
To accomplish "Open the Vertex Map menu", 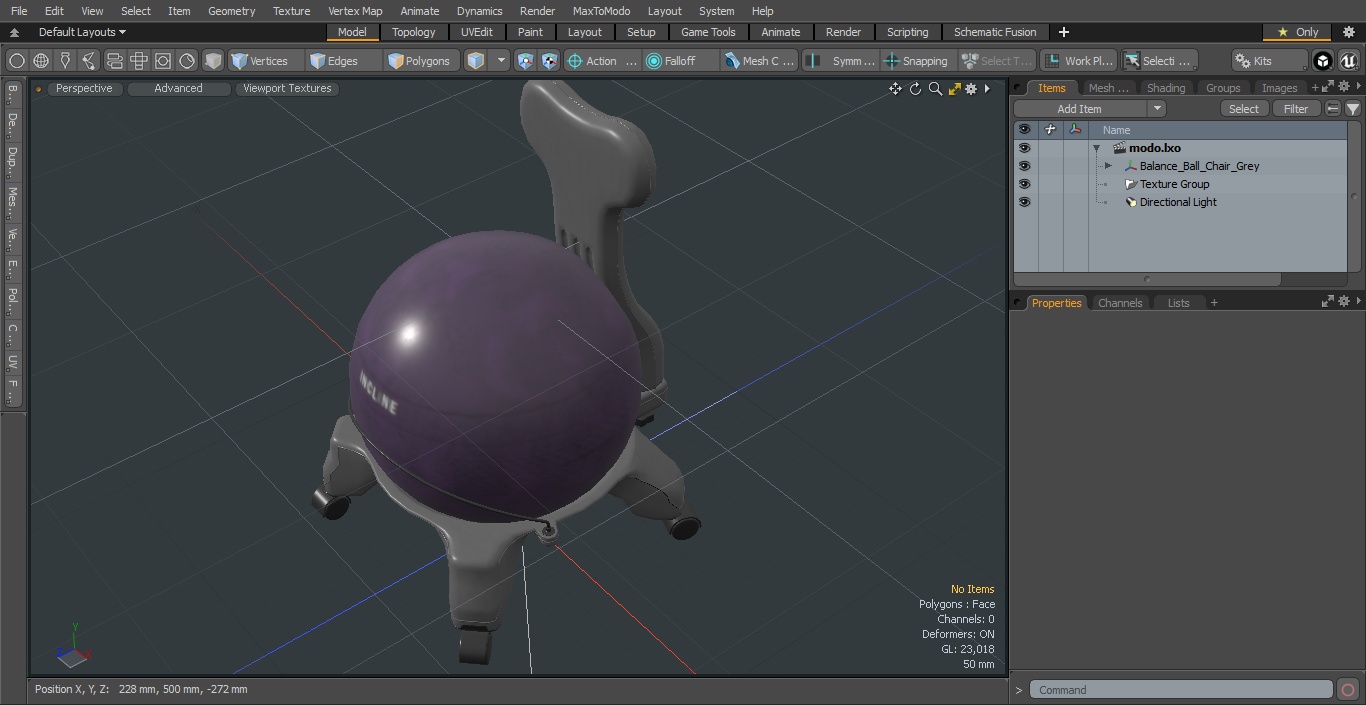I will pos(355,11).
